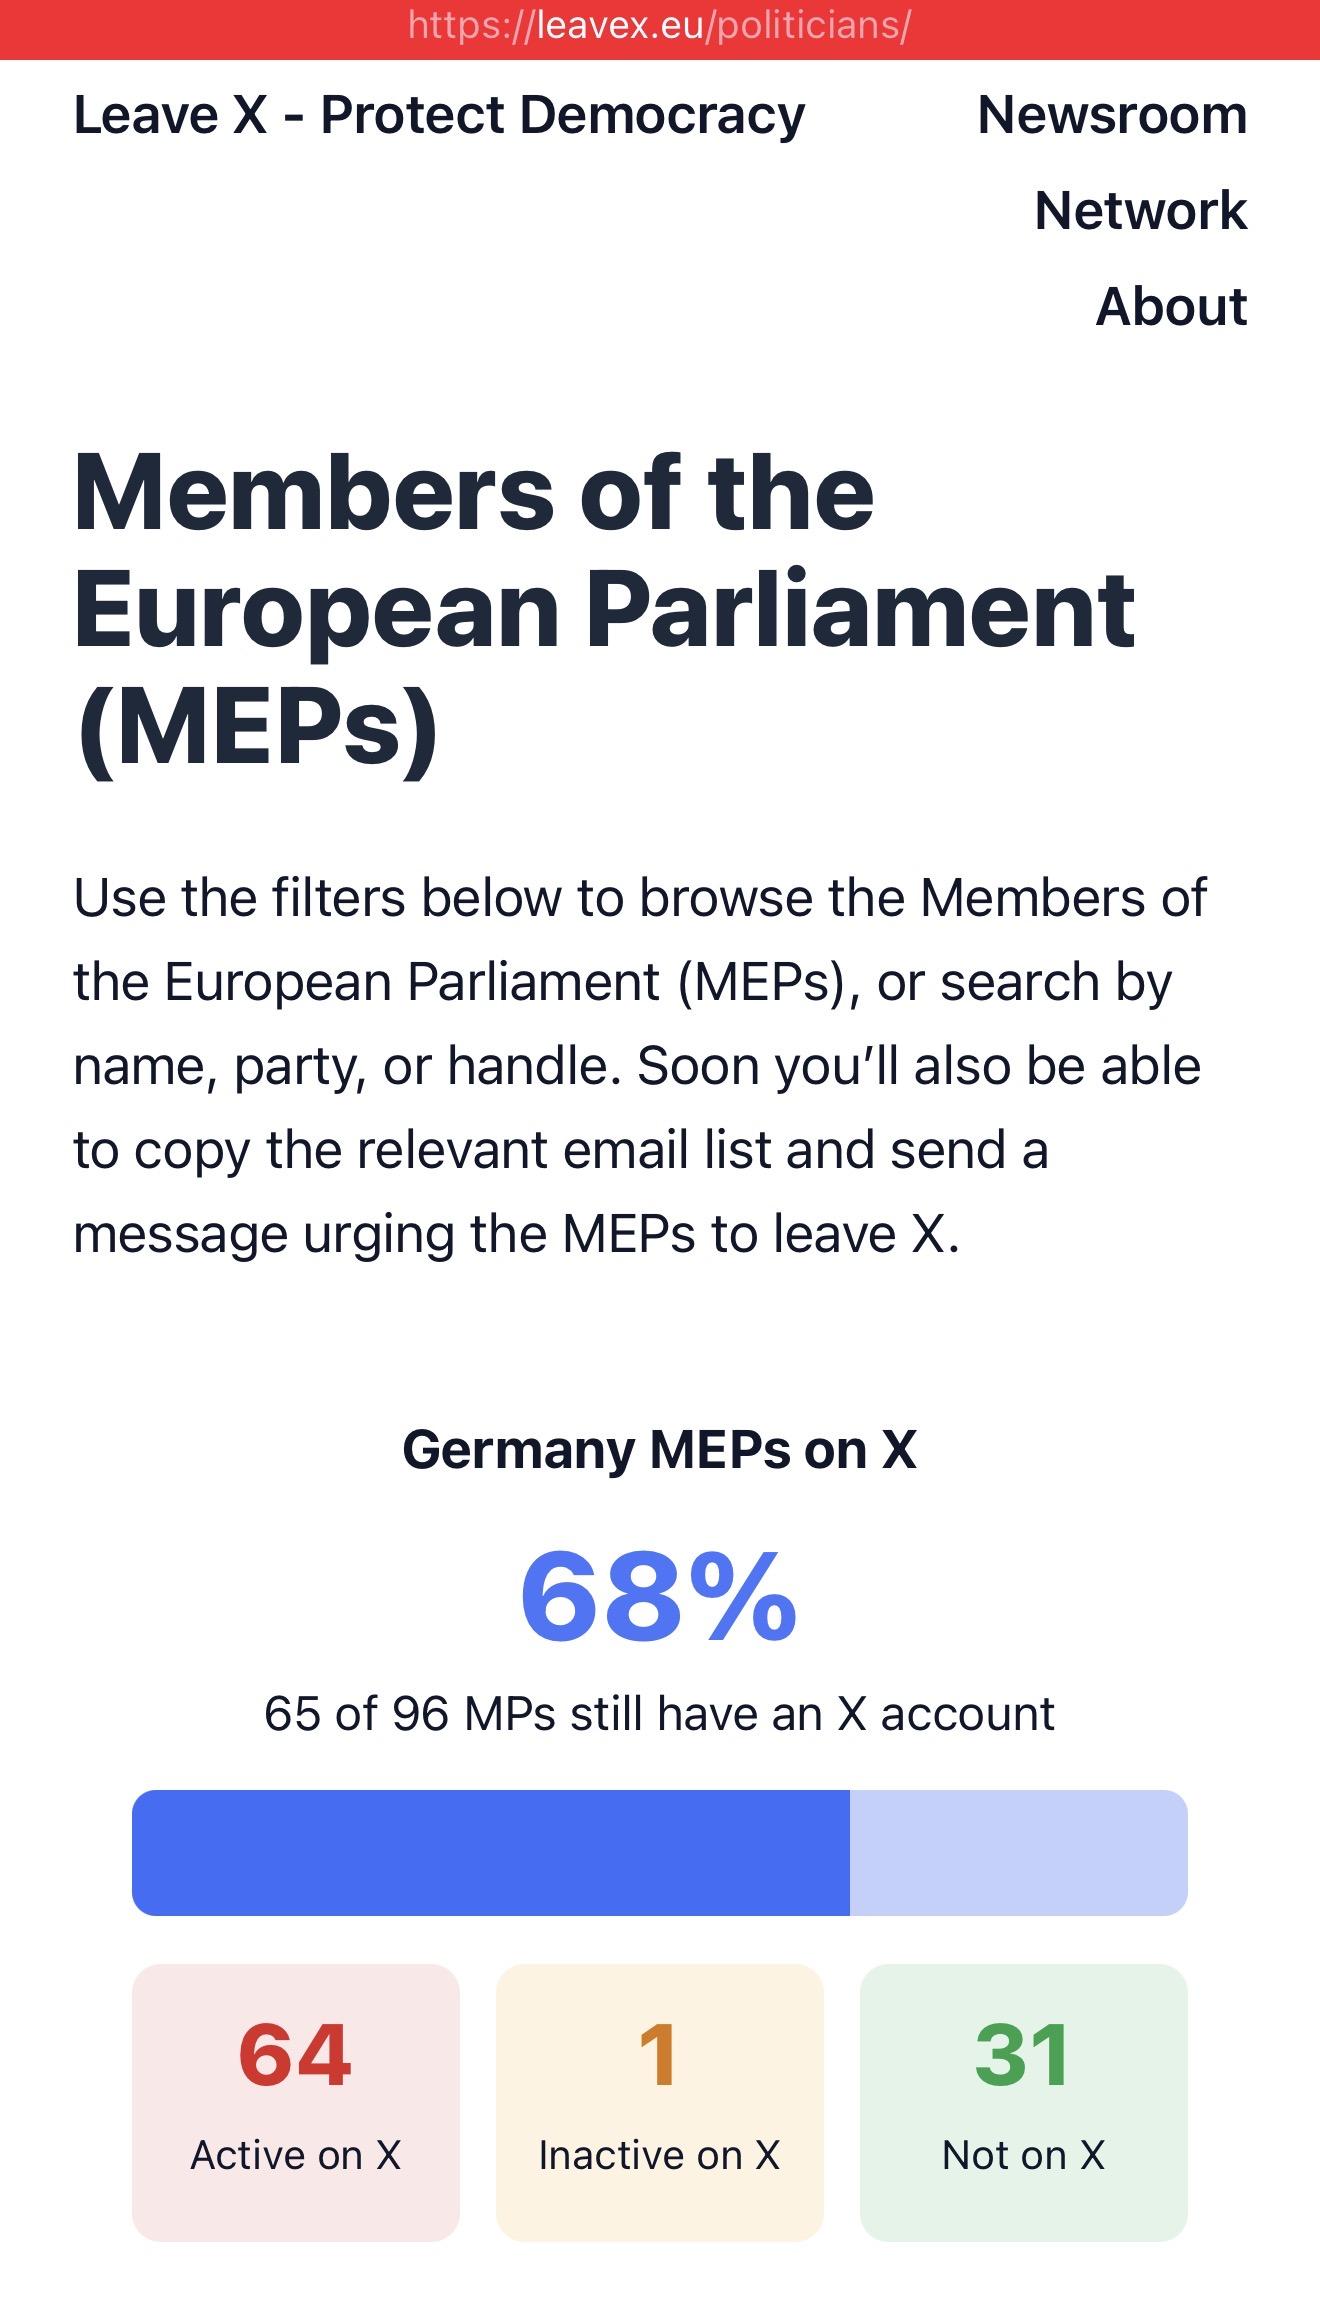Click the green number 31
The image size is (1320, 2314).
coord(1023,2055)
